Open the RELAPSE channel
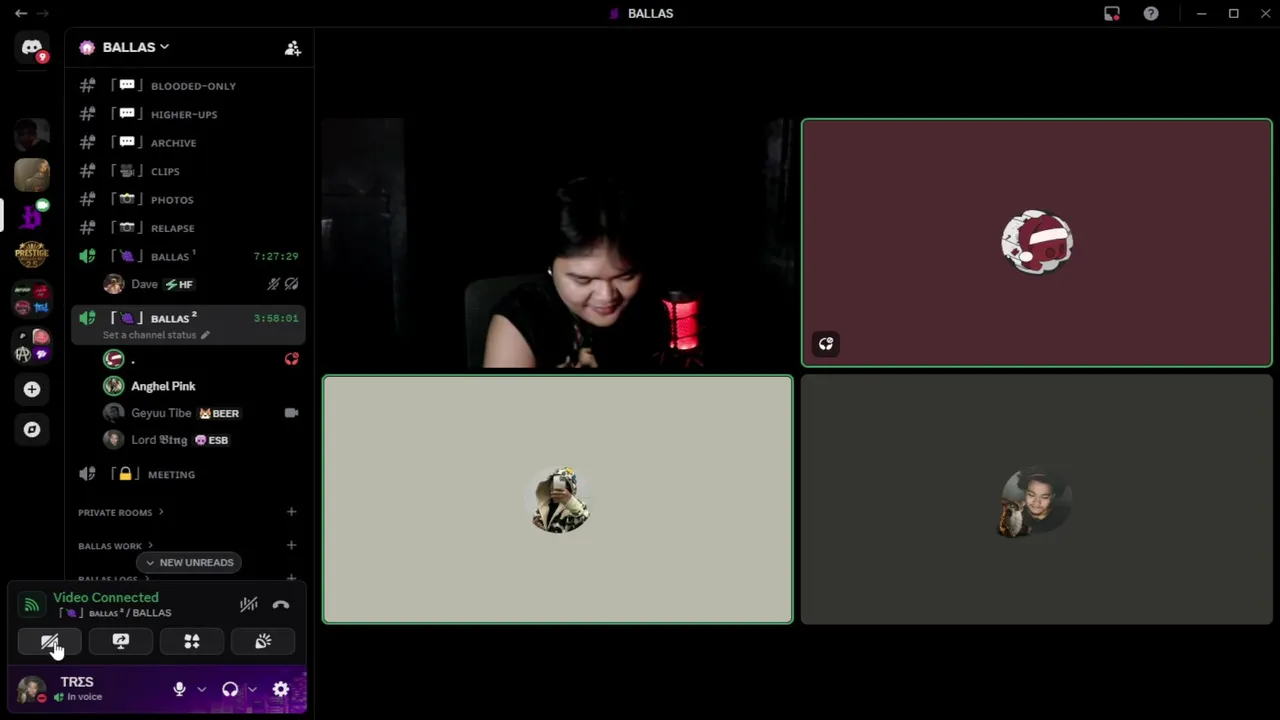1280x720 pixels. (x=188, y=228)
